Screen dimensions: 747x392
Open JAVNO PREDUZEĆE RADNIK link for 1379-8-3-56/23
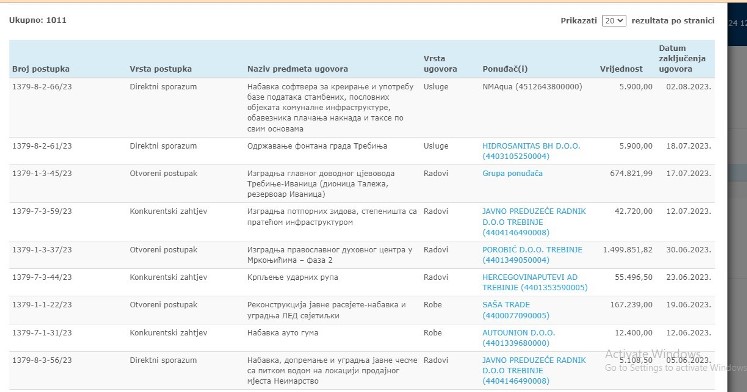click(x=534, y=371)
